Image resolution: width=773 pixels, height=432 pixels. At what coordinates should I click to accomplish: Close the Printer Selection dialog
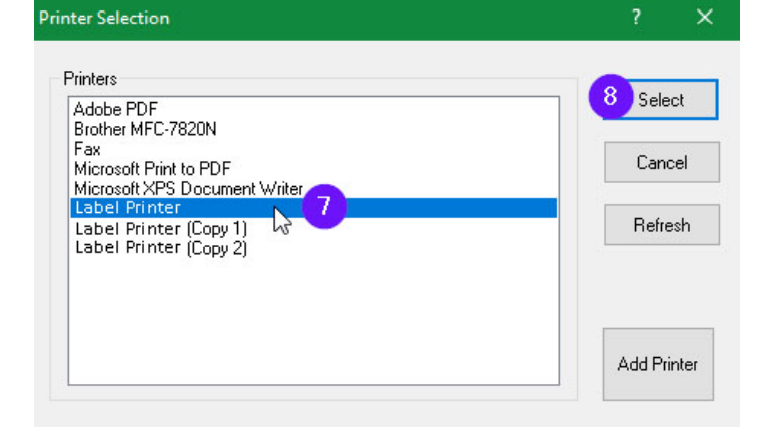(x=705, y=18)
